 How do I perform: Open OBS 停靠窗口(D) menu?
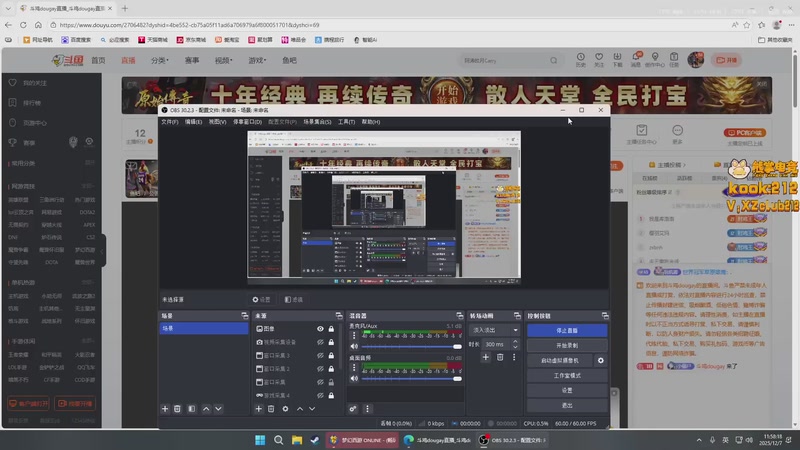tap(247, 122)
